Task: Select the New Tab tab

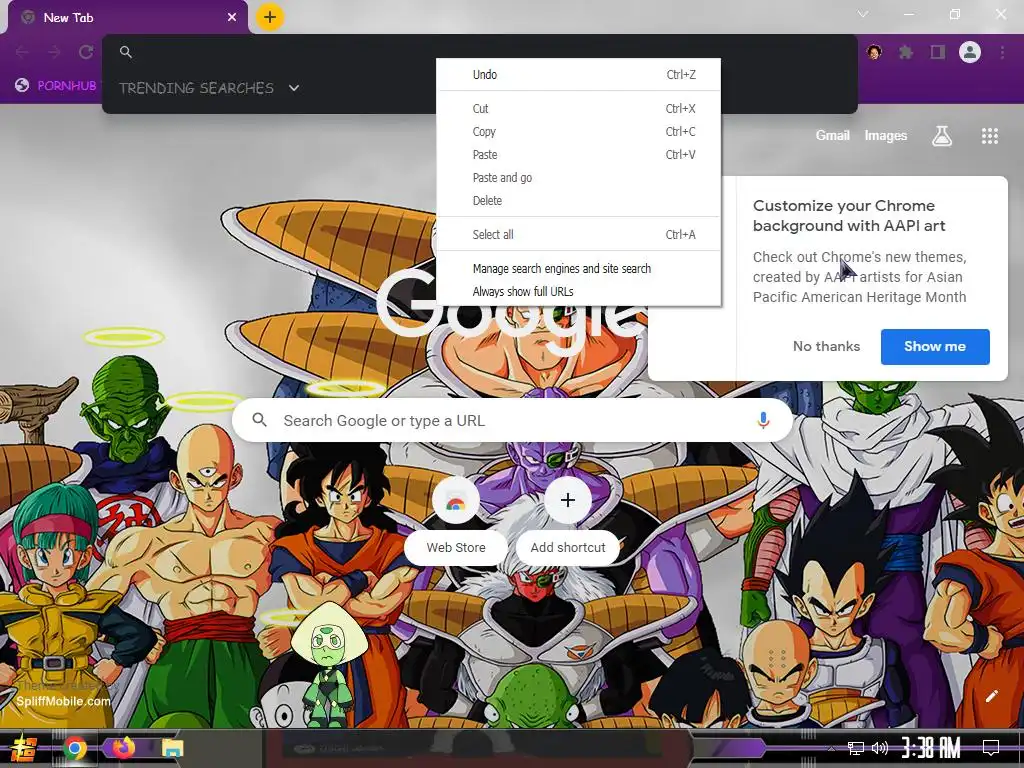Action: click(127, 18)
